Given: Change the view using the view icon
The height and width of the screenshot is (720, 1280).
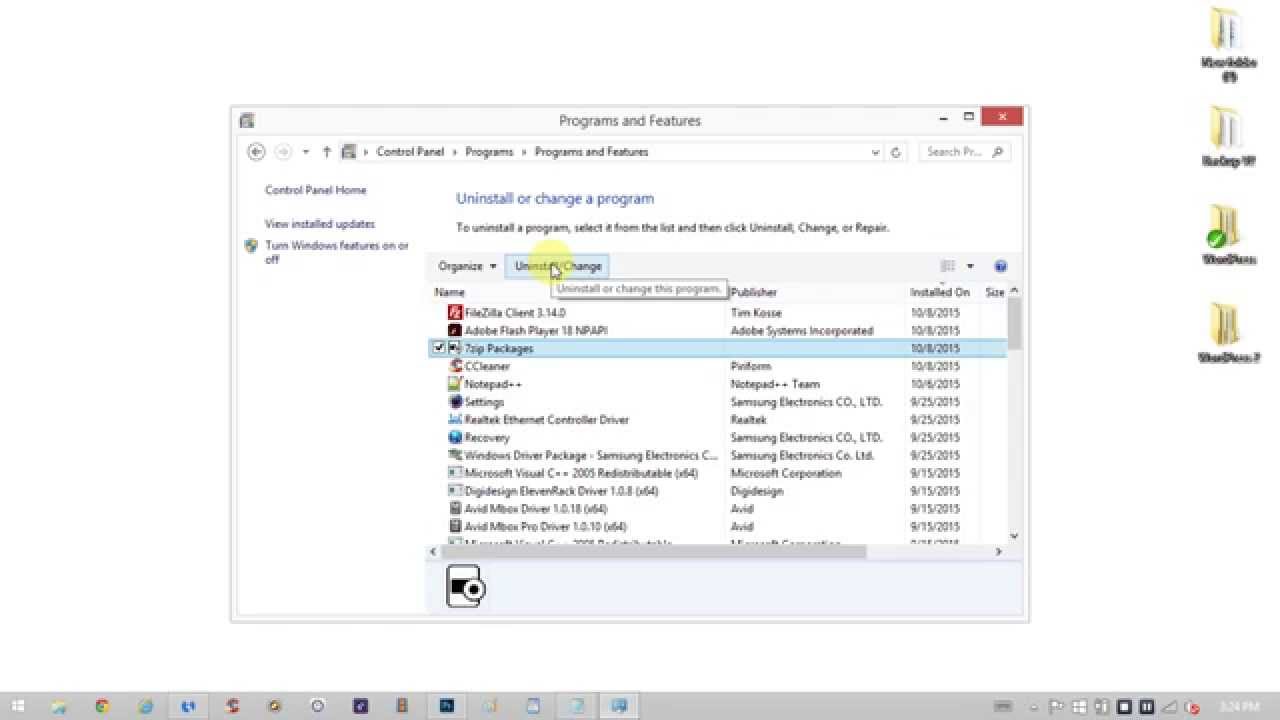Looking at the screenshot, I should coord(948,266).
